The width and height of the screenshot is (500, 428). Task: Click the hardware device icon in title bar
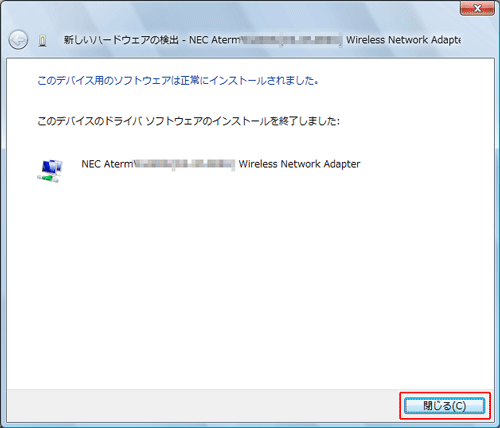coord(42,40)
